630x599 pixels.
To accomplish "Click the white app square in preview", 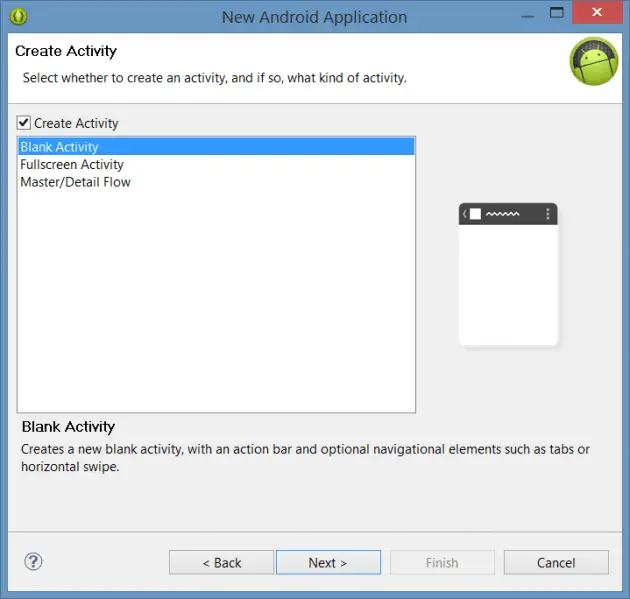I will click(476, 214).
